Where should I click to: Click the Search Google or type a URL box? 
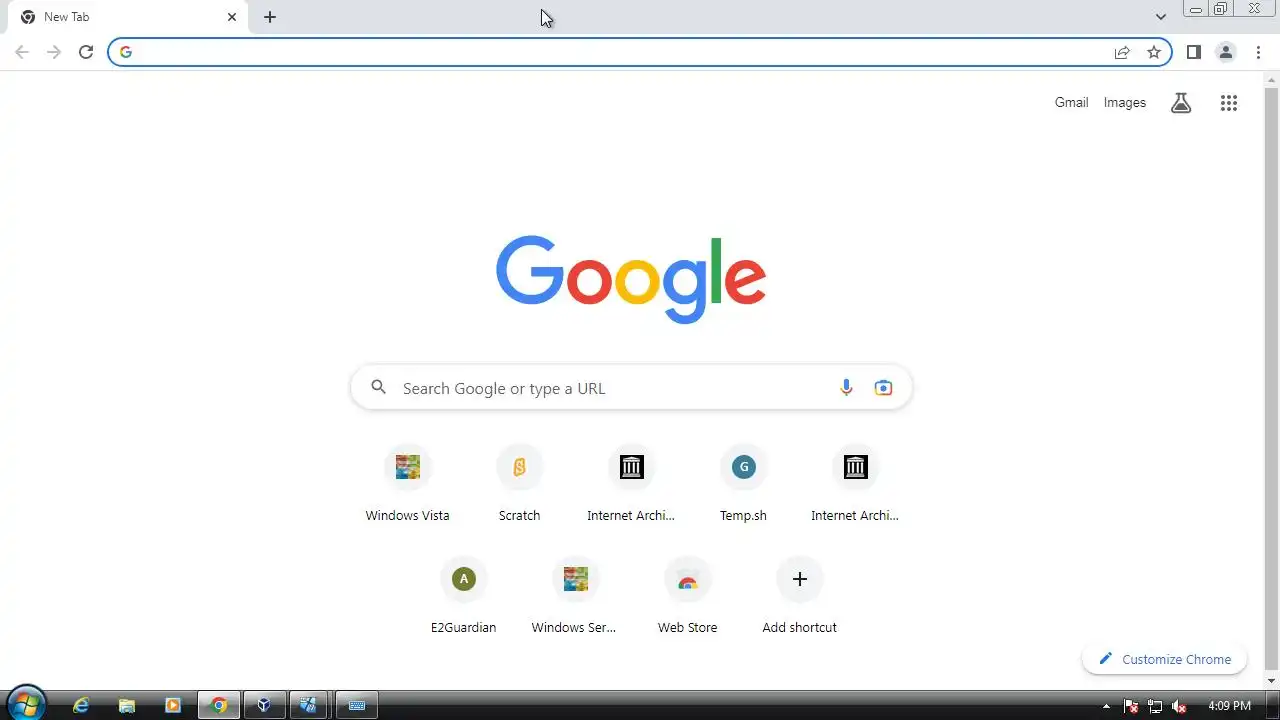pos(631,388)
